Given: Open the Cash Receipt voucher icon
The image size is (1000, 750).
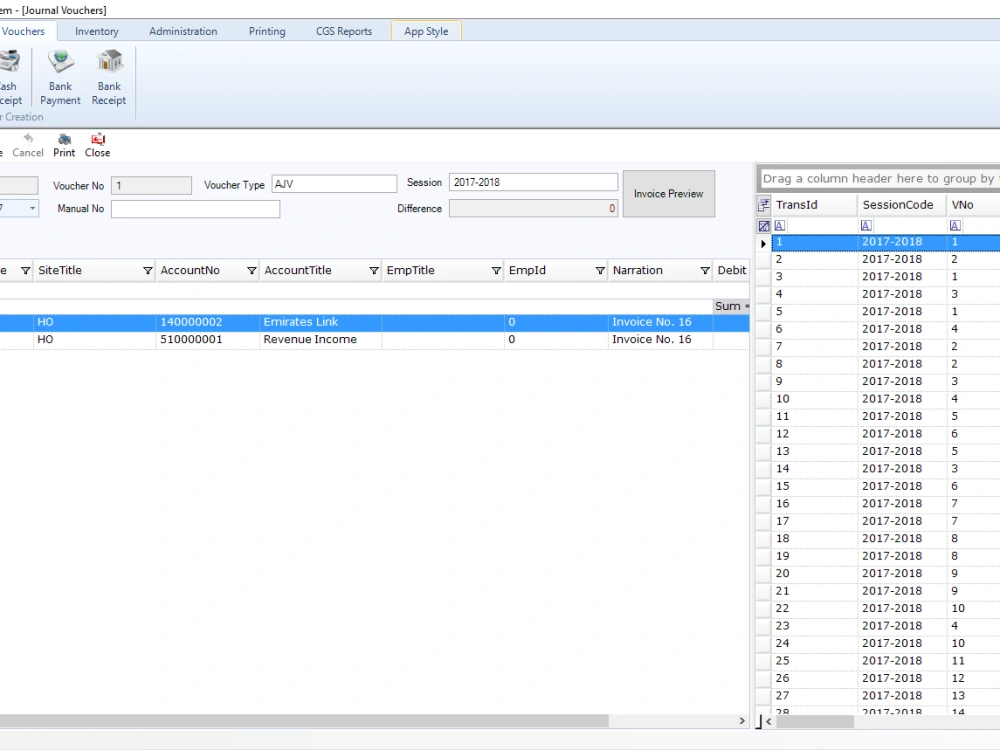Looking at the screenshot, I should tap(10, 77).
